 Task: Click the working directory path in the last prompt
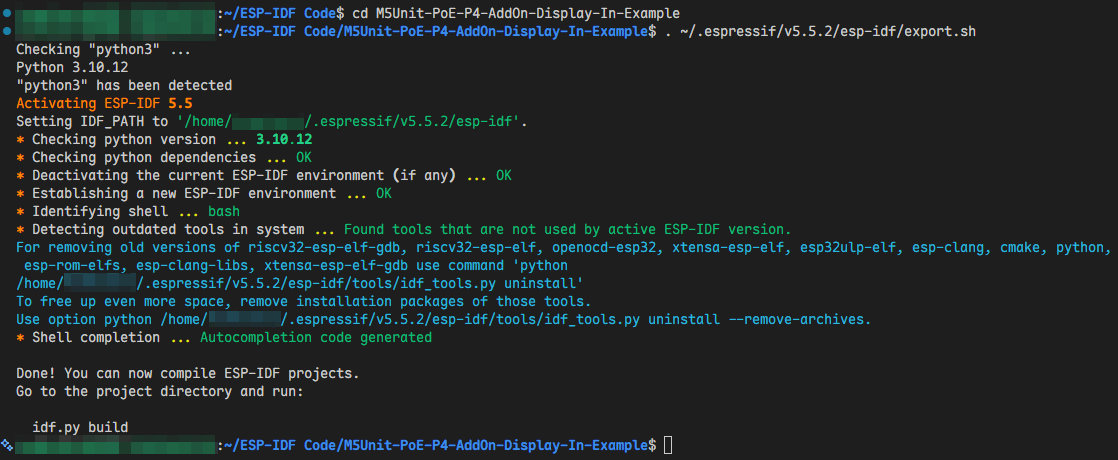[x=439, y=445]
